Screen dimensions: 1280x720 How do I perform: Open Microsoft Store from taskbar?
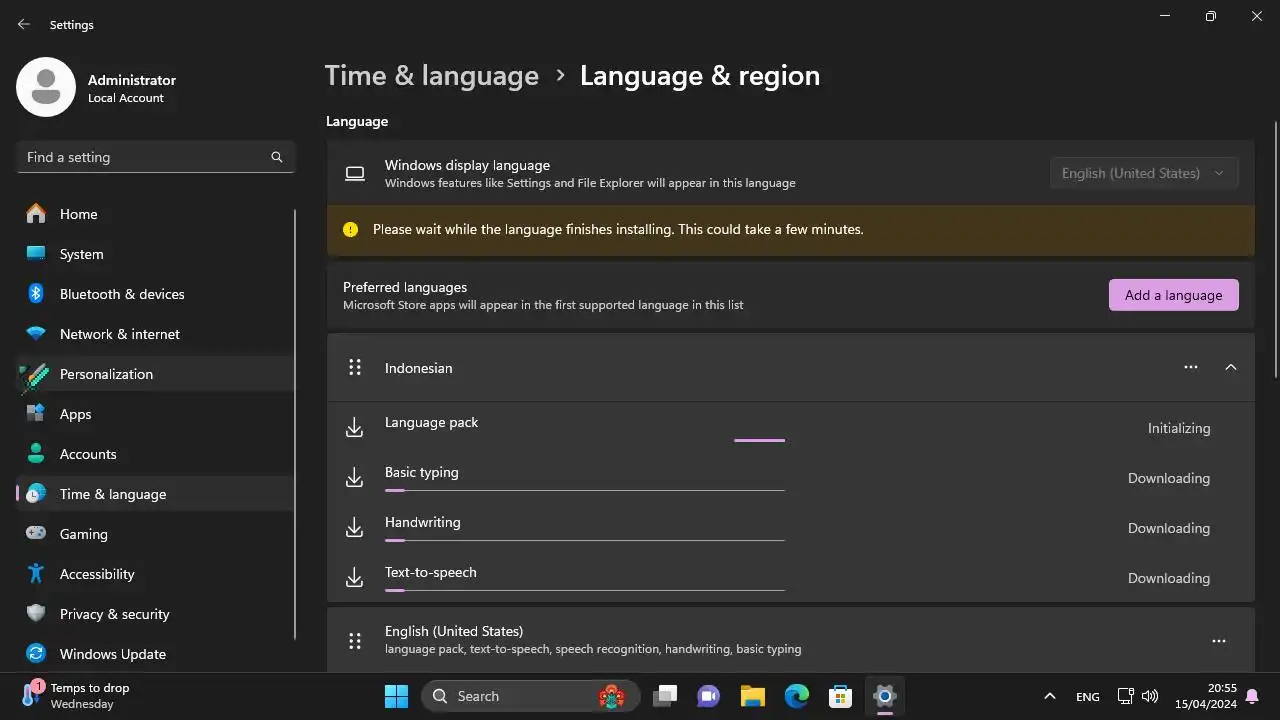pyautogui.click(x=841, y=696)
